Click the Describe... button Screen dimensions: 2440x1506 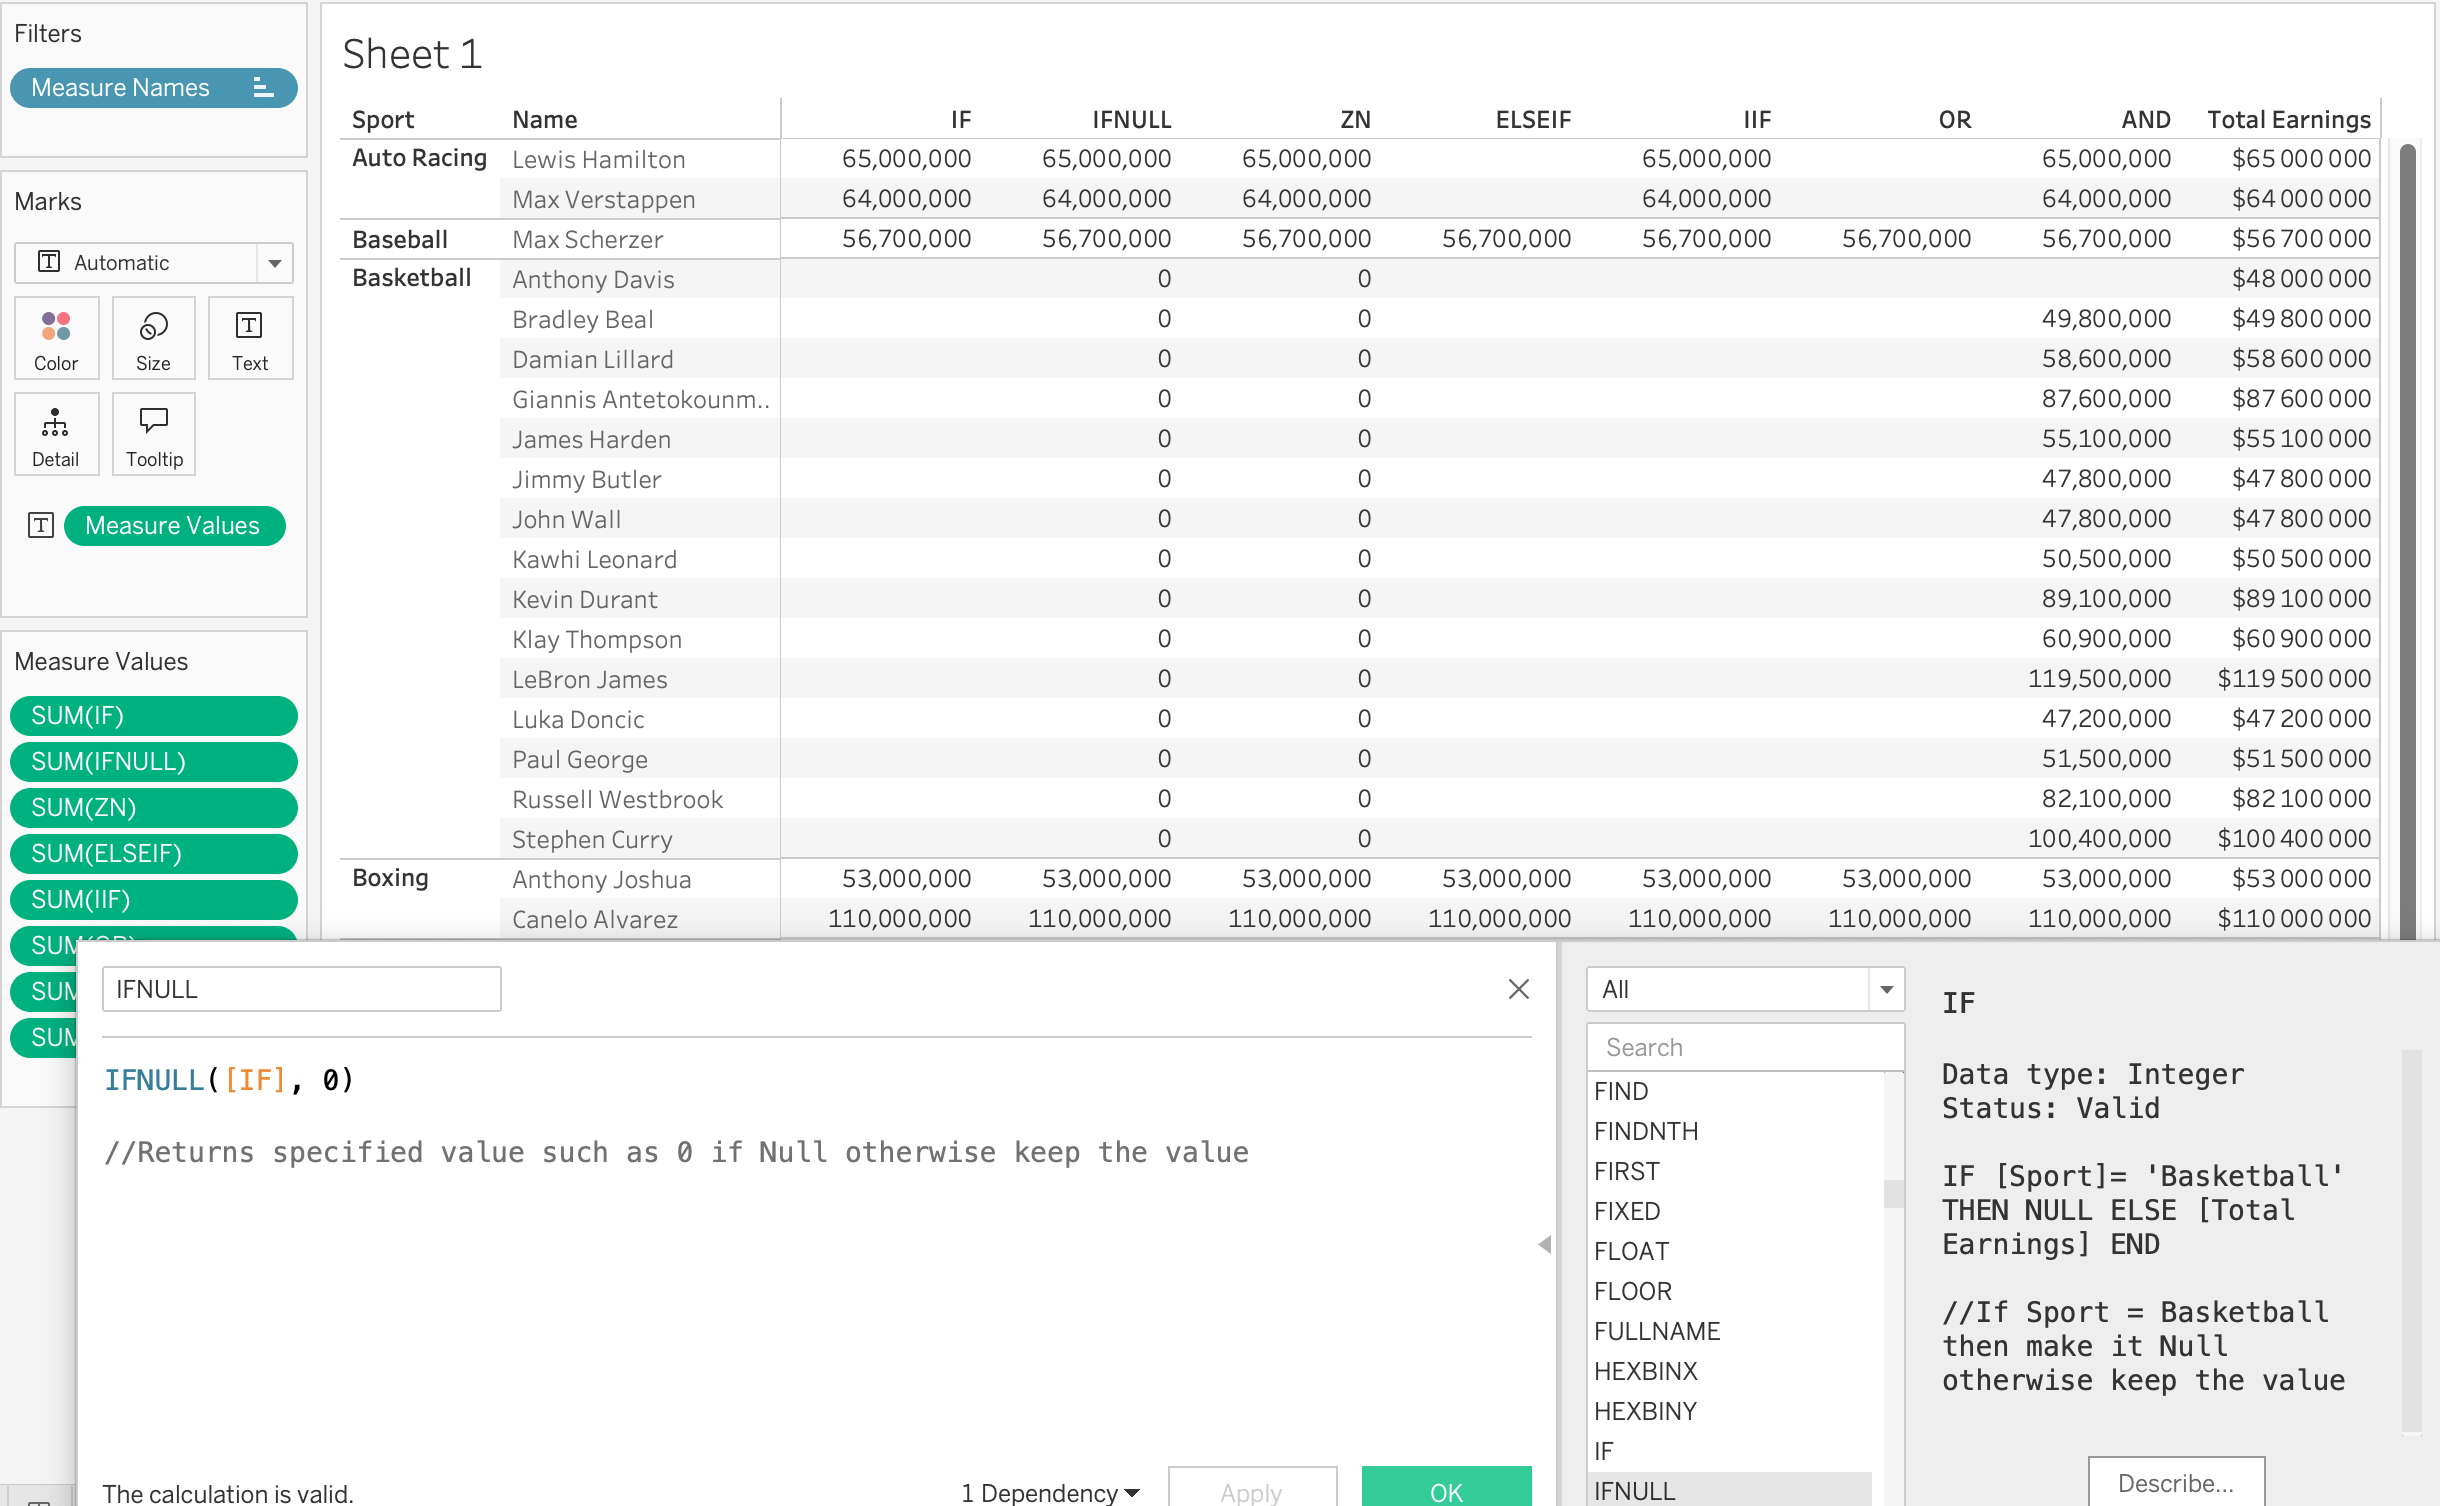pyautogui.click(x=2175, y=1482)
